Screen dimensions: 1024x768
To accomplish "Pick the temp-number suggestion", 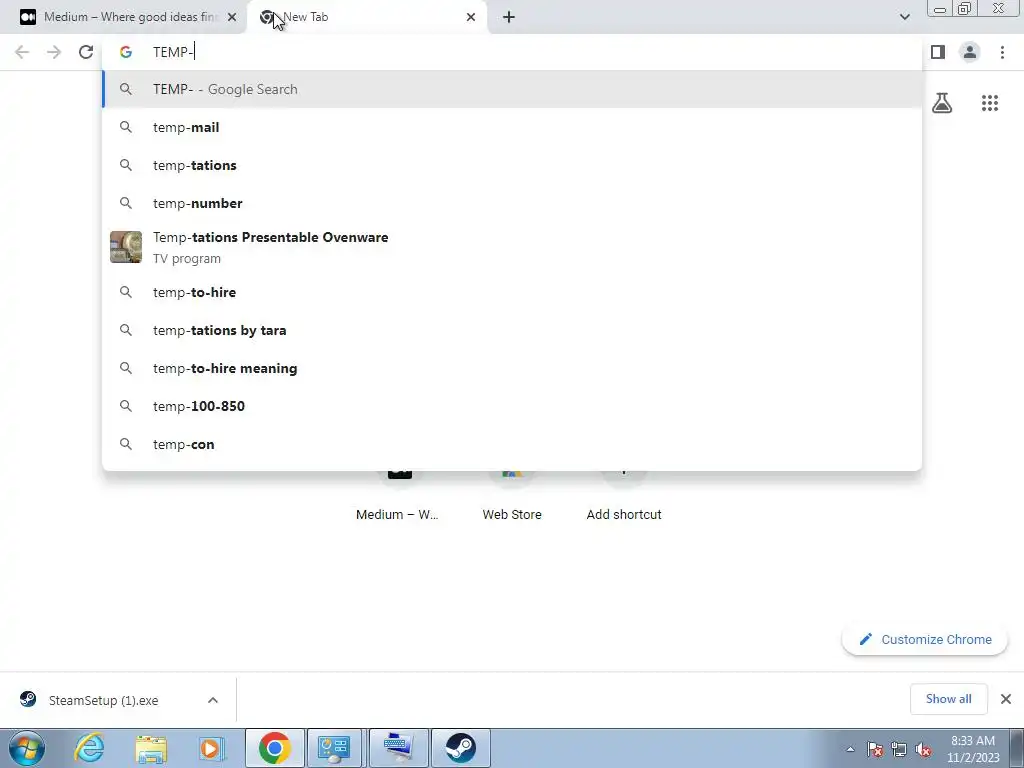I will click(512, 203).
